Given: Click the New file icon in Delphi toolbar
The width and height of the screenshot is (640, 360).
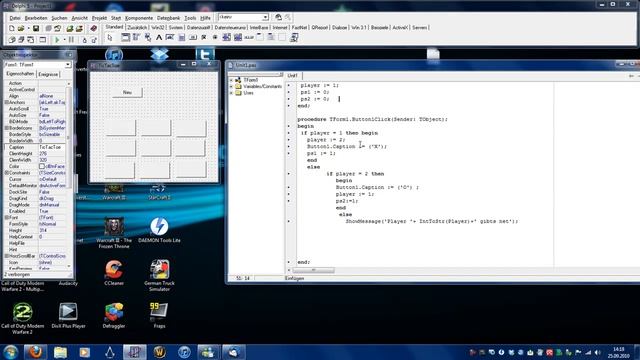Looking at the screenshot, I should (x=12, y=29).
